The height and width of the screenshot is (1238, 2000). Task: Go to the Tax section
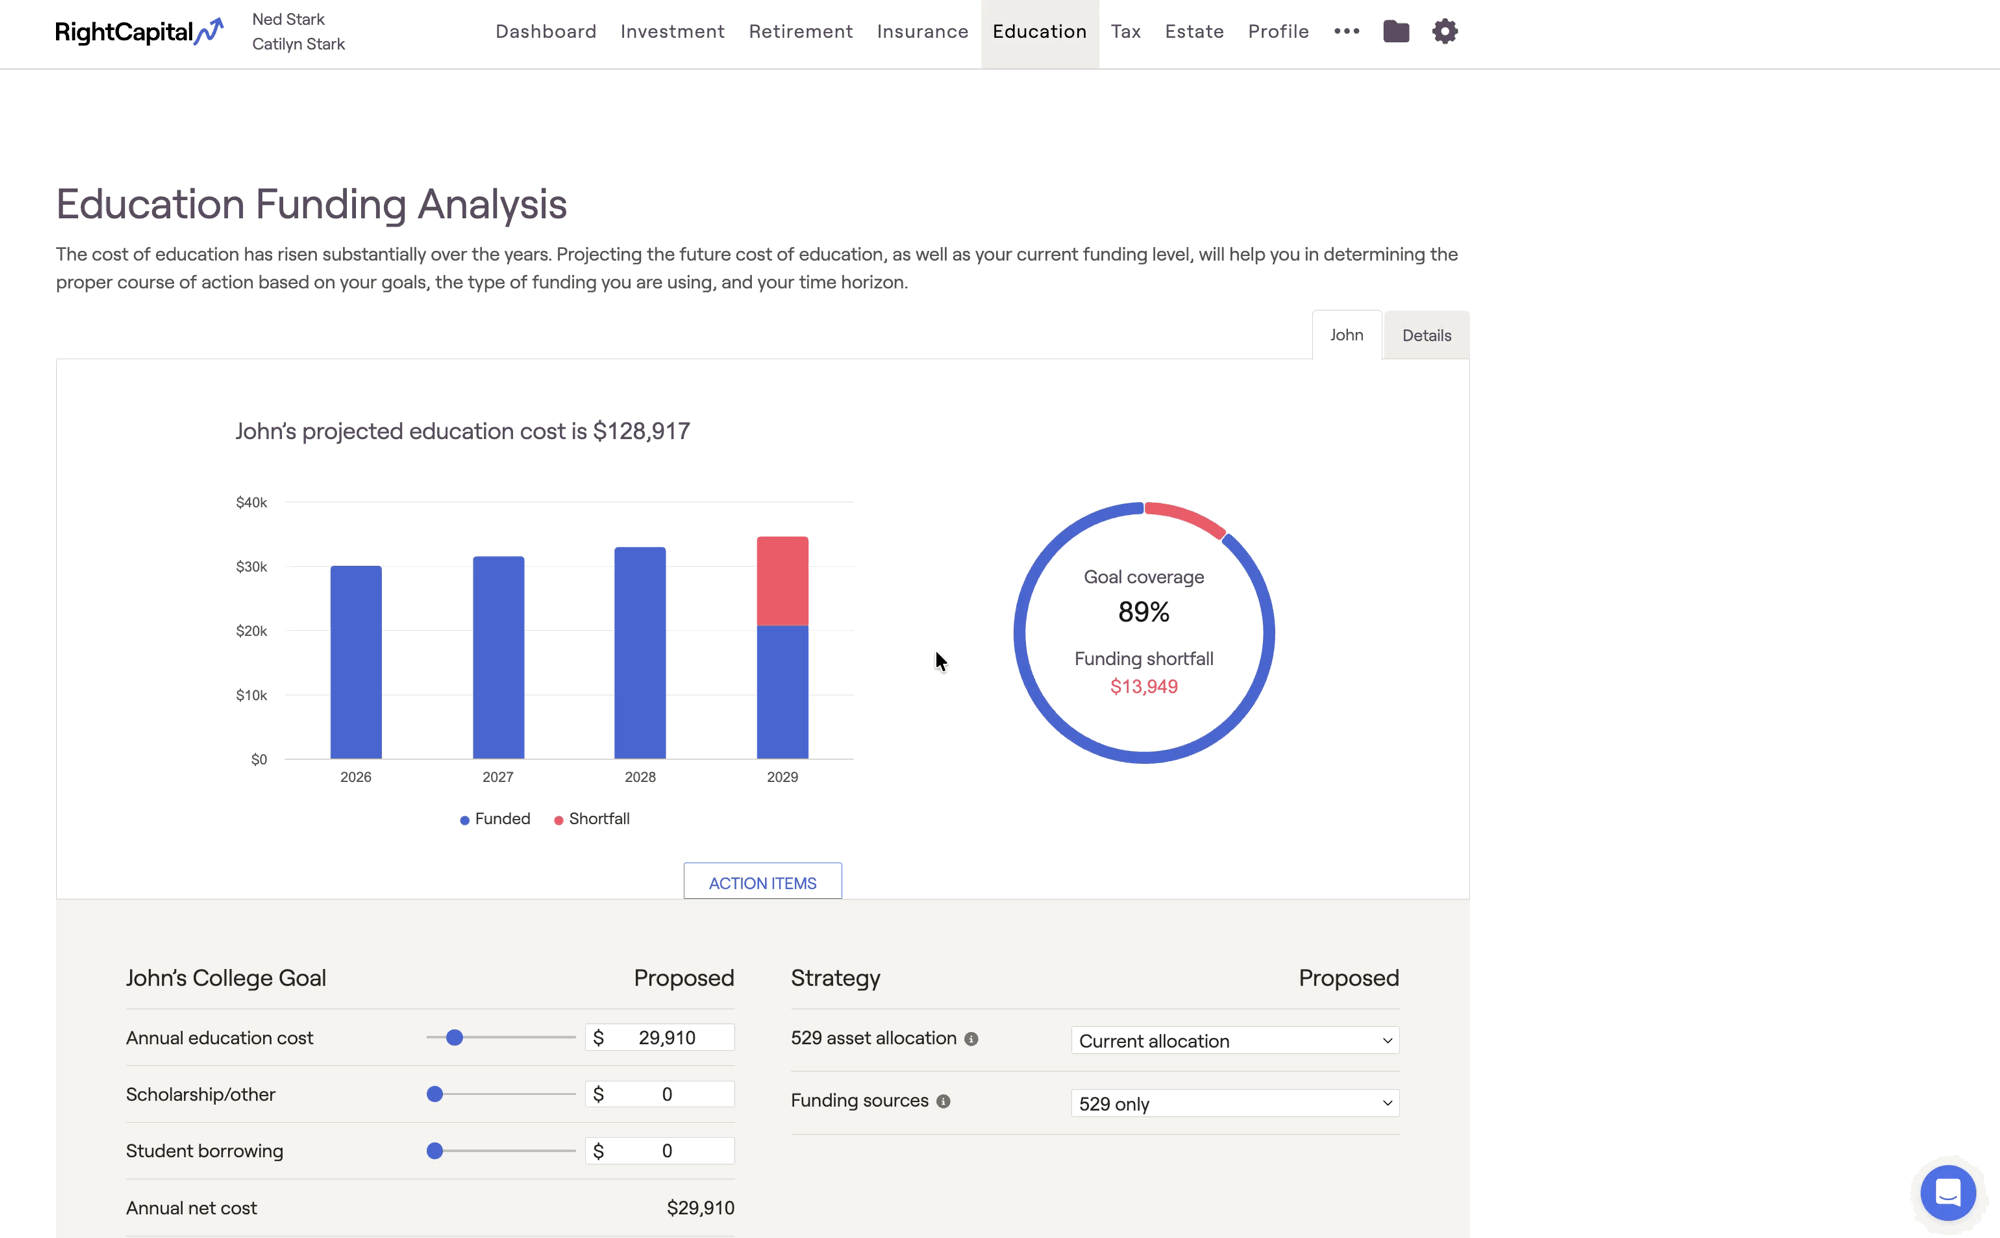[1125, 32]
